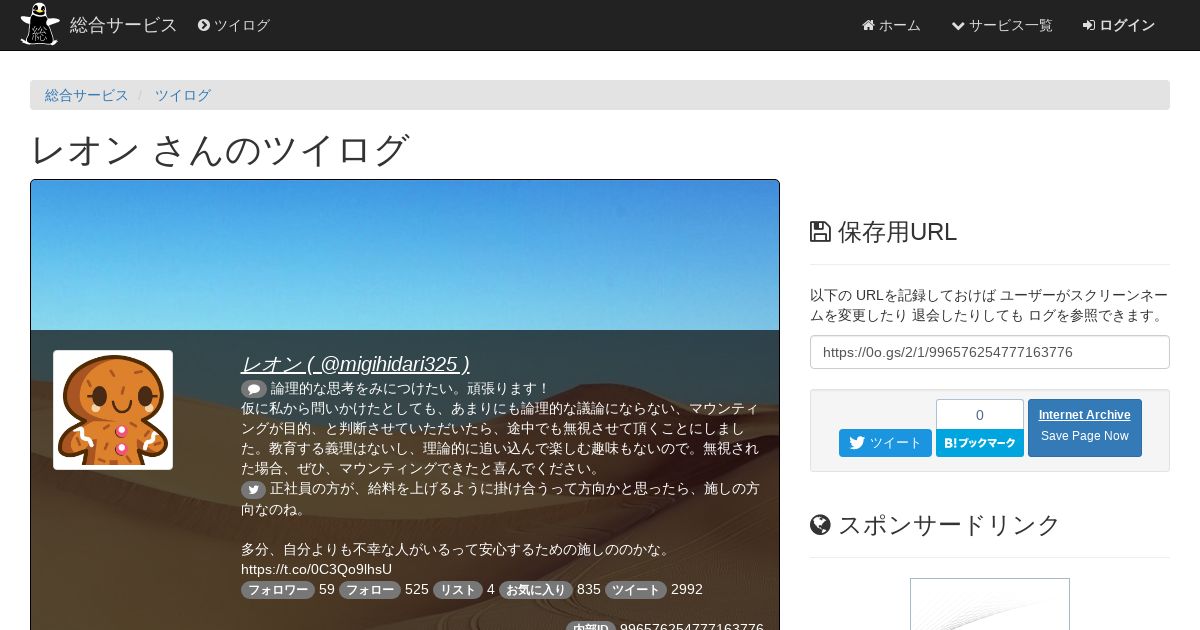Screen dimensions: 1200x630
Task: Click the gingerbread man profile avatar
Action: coord(113,410)
